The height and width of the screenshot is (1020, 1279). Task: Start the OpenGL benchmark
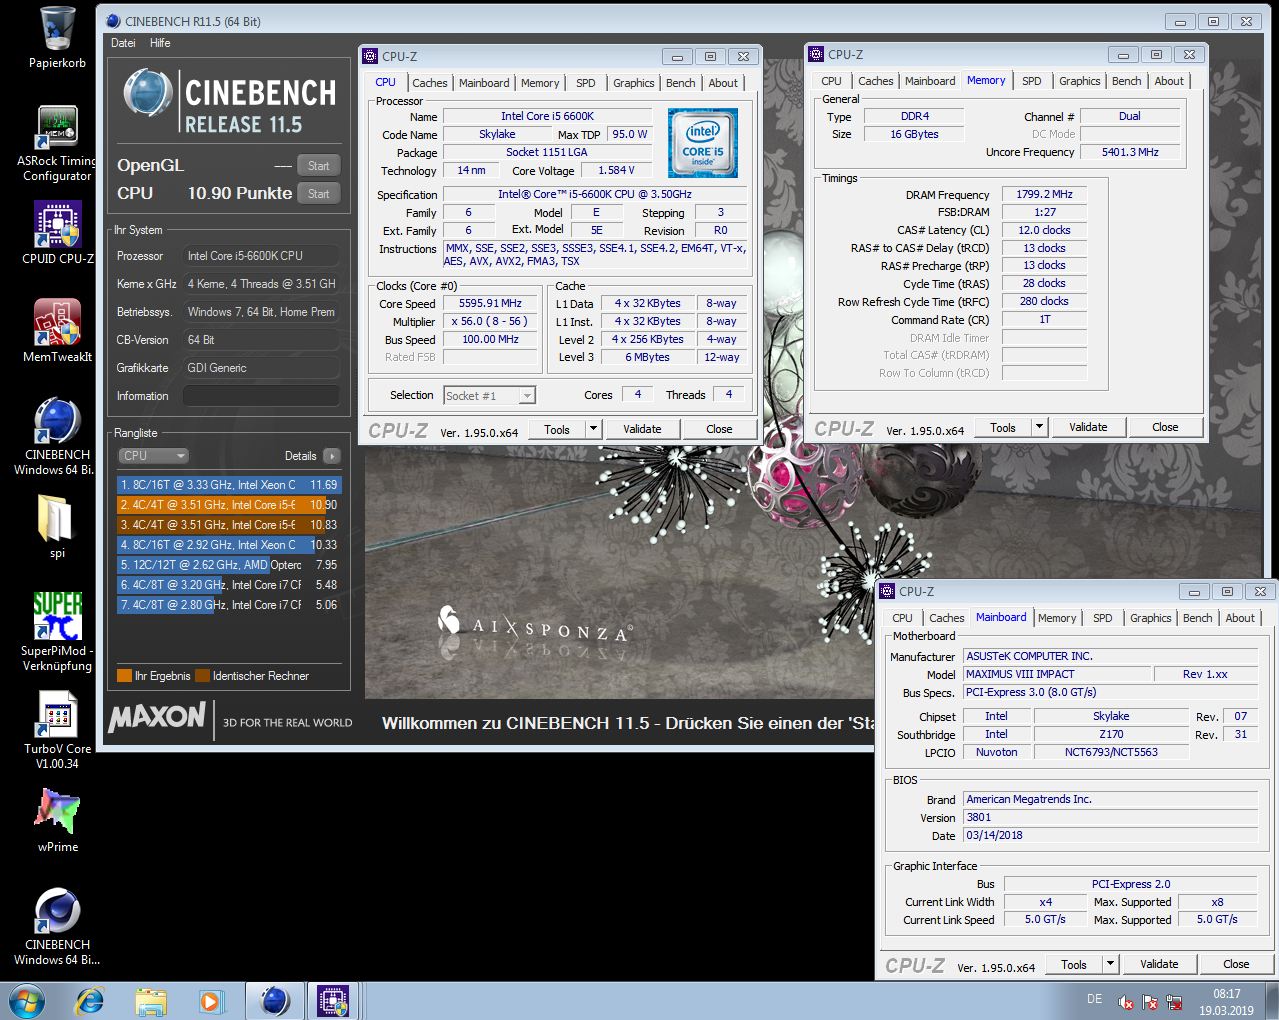pyautogui.click(x=318, y=166)
